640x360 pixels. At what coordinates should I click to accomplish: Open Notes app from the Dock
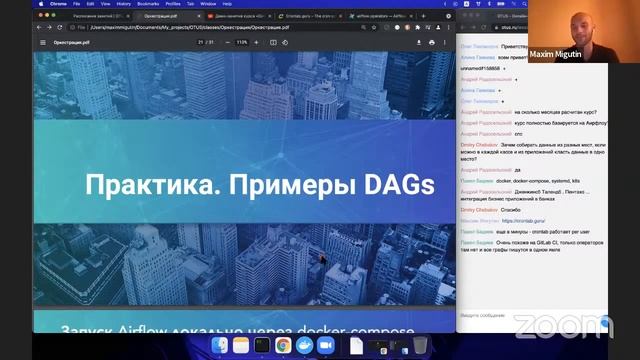(x=241, y=345)
